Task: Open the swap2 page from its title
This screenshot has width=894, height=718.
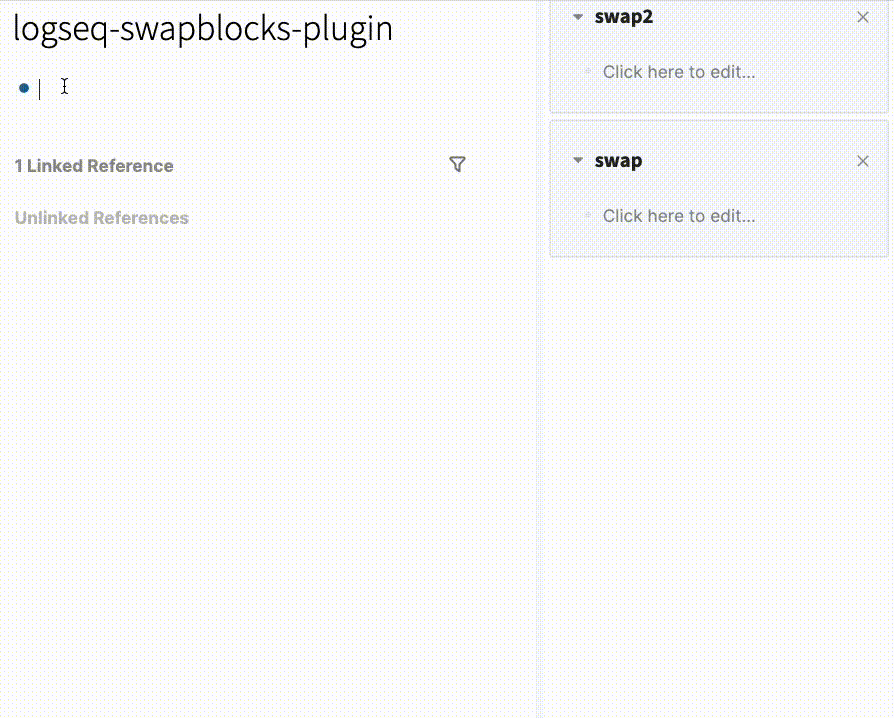Action: 623,17
